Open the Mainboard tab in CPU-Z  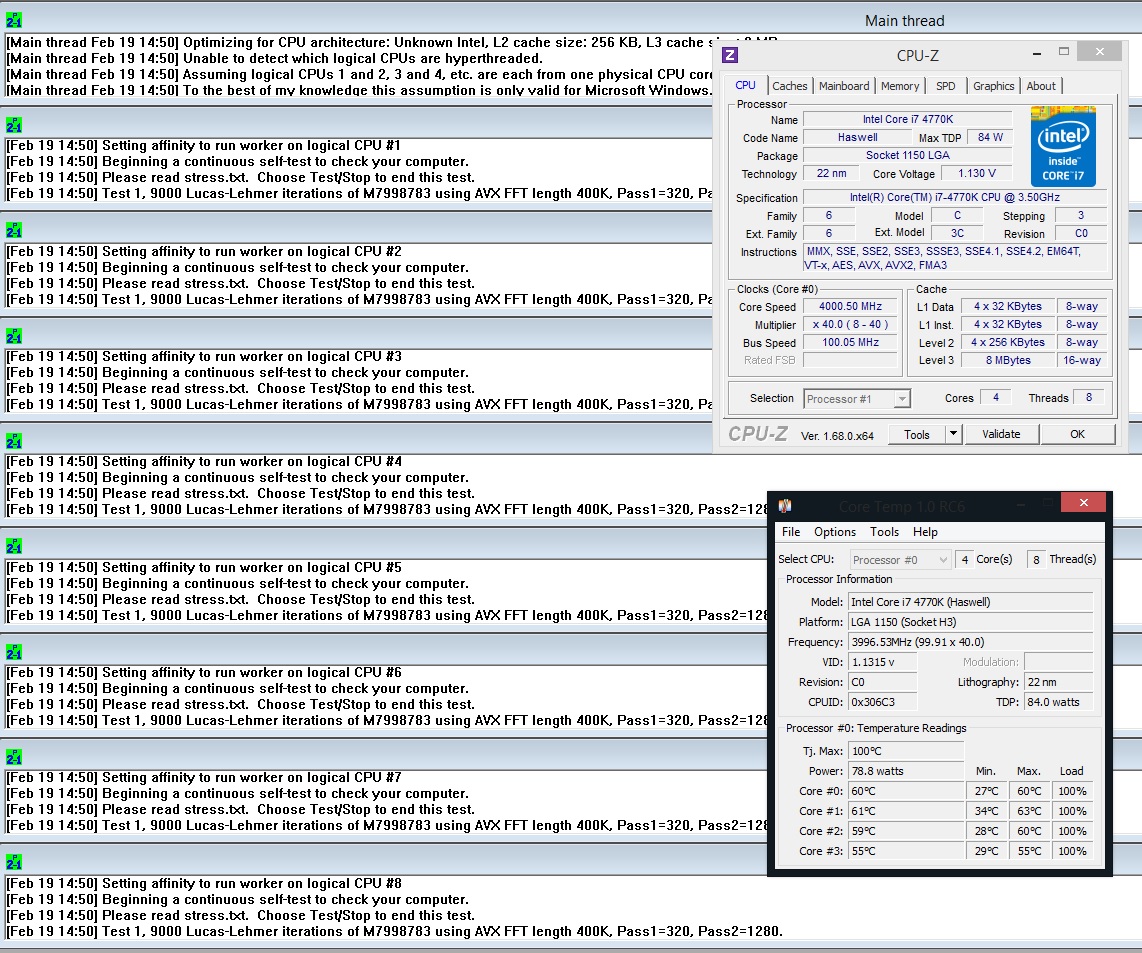coord(844,86)
